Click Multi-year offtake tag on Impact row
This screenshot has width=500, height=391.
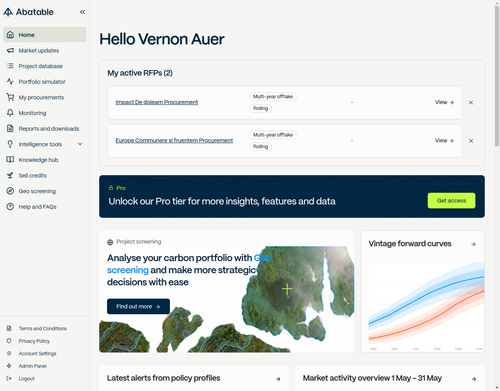point(273,97)
